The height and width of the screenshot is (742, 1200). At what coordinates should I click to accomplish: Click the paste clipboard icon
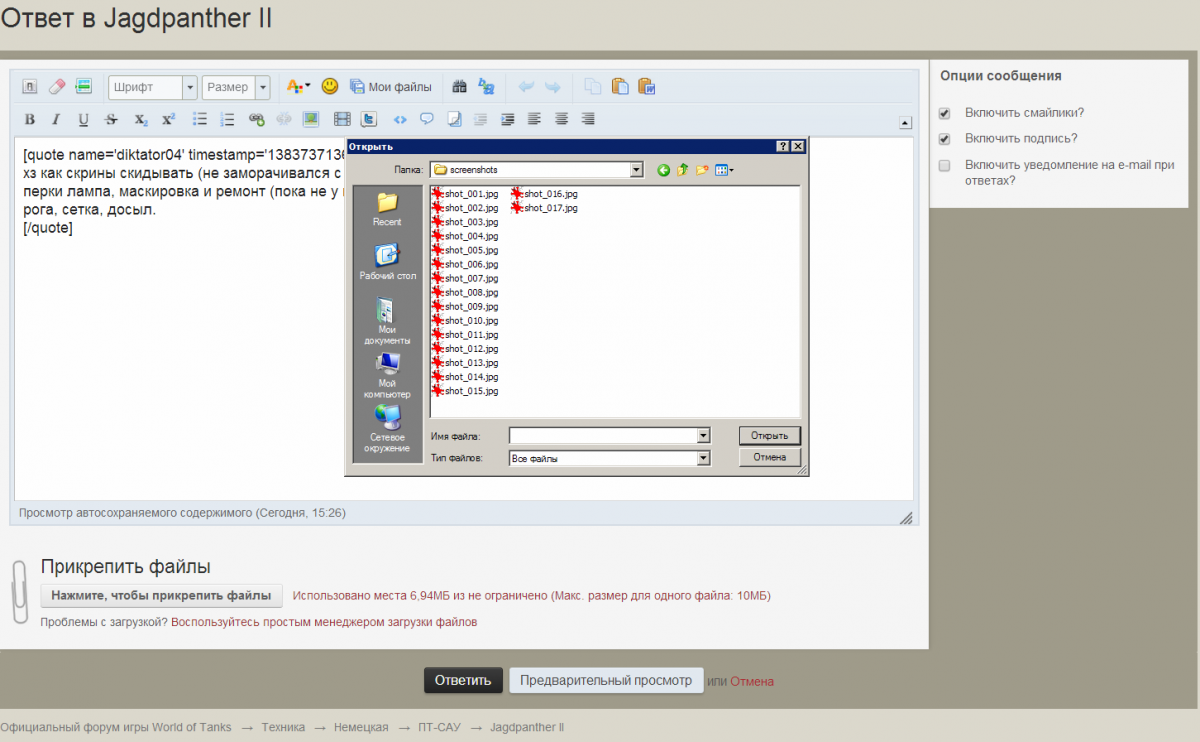(620, 87)
